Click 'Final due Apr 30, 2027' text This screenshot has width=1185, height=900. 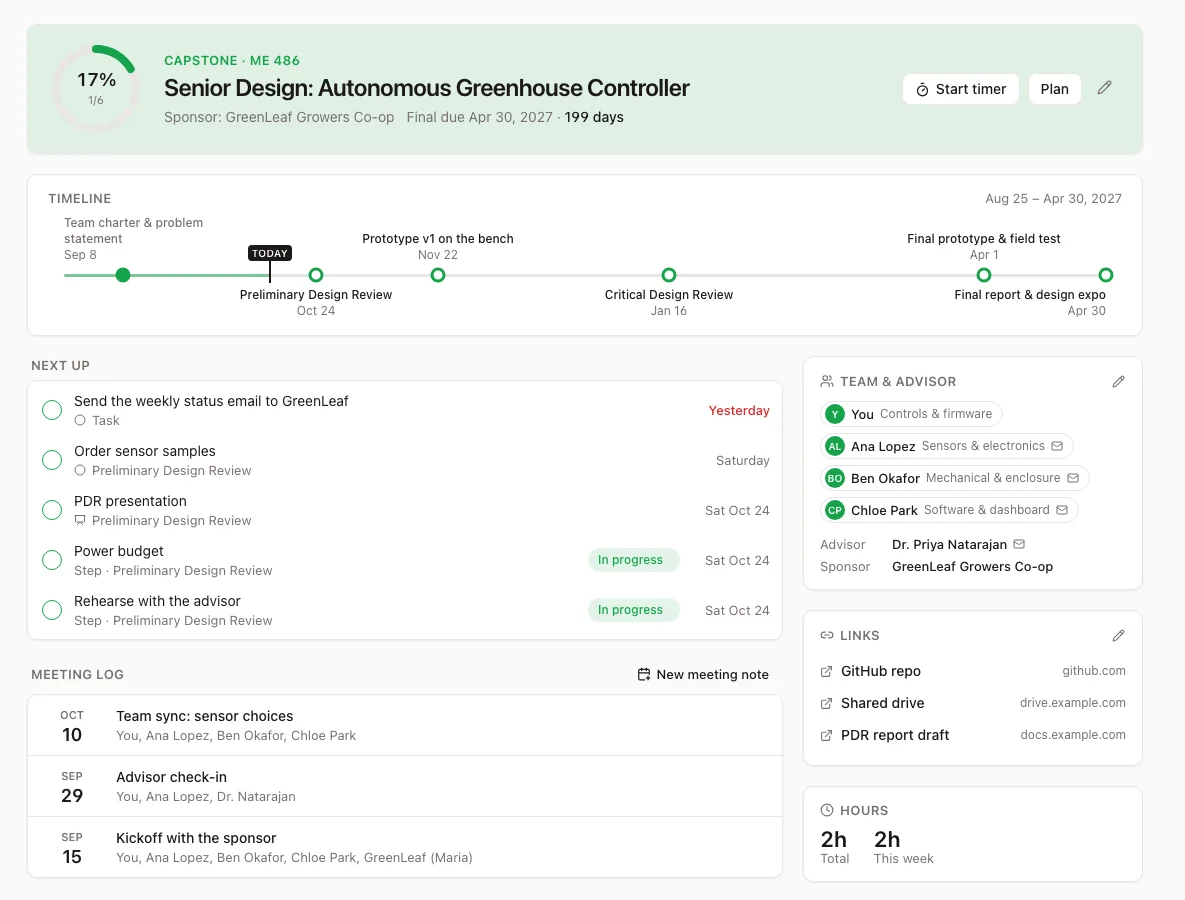(x=479, y=117)
